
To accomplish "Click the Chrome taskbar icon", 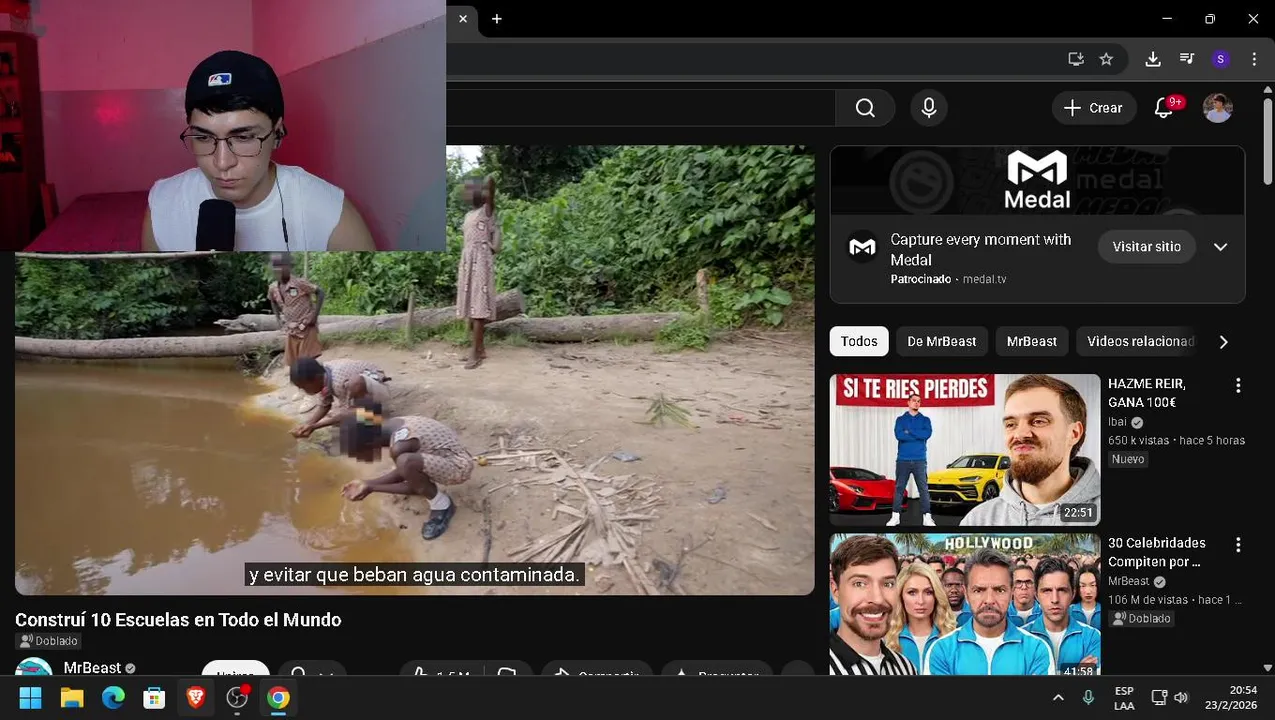I will (x=278, y=698).
